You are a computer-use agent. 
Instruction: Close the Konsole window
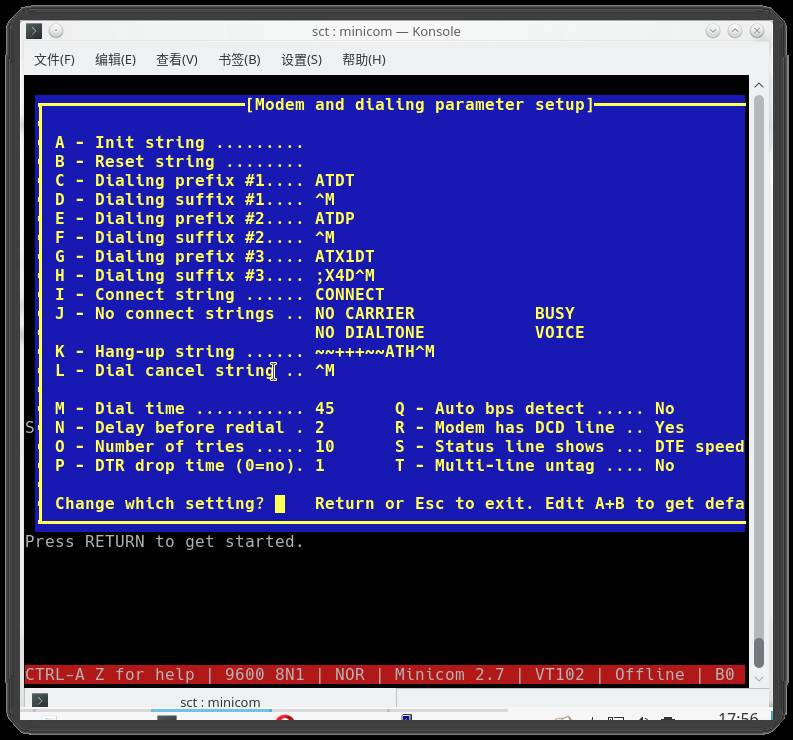point(757,31)
